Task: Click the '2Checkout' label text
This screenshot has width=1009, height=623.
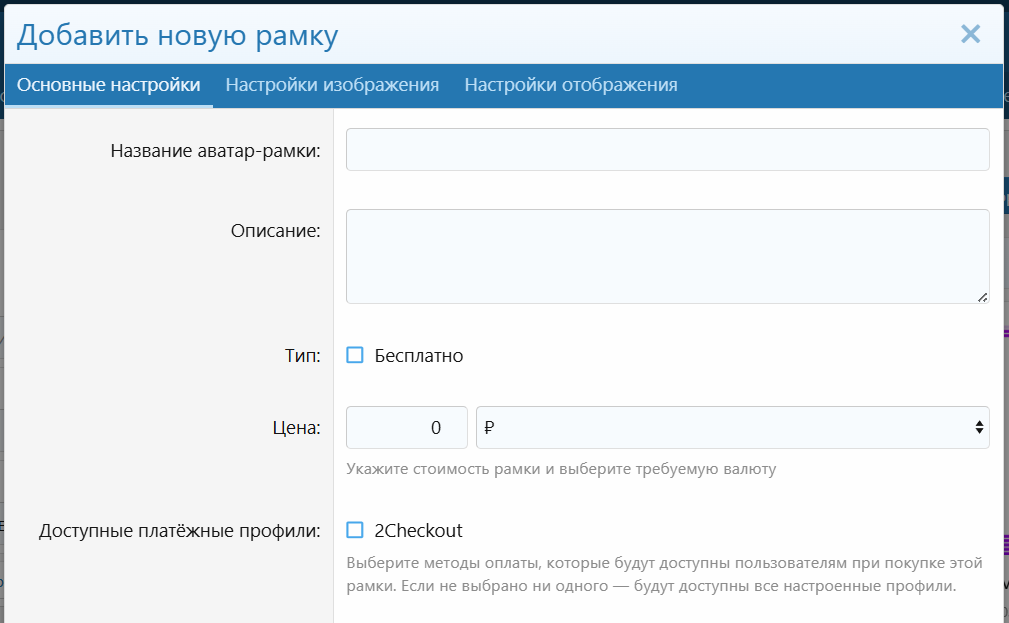Action: pyautogui.click(x=418, y=530)
